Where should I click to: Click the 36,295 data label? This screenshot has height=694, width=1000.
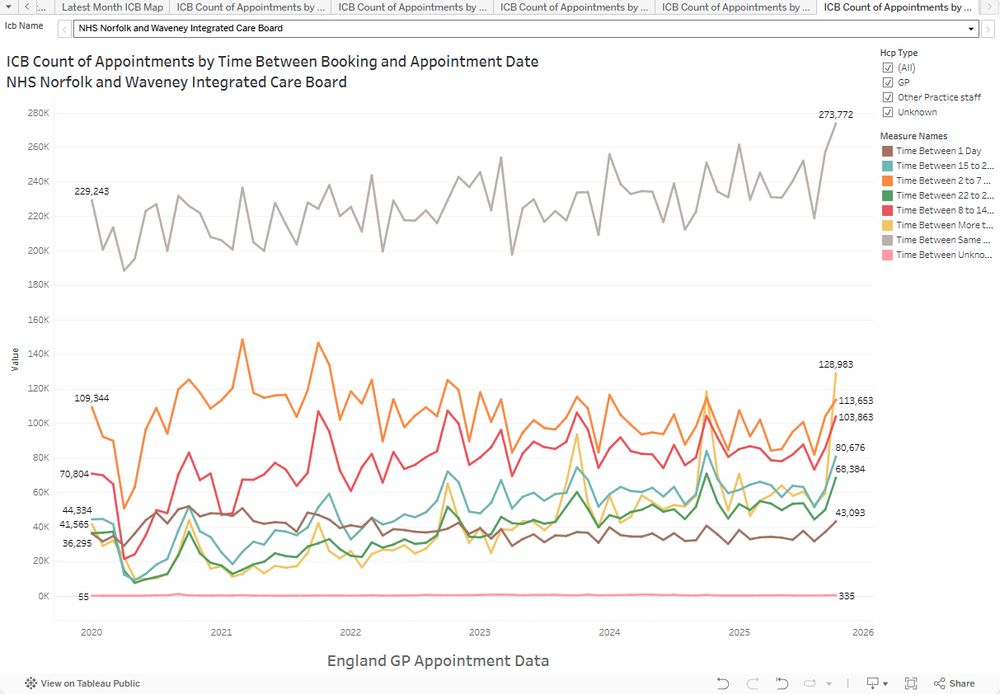click(x=77, y=543)
